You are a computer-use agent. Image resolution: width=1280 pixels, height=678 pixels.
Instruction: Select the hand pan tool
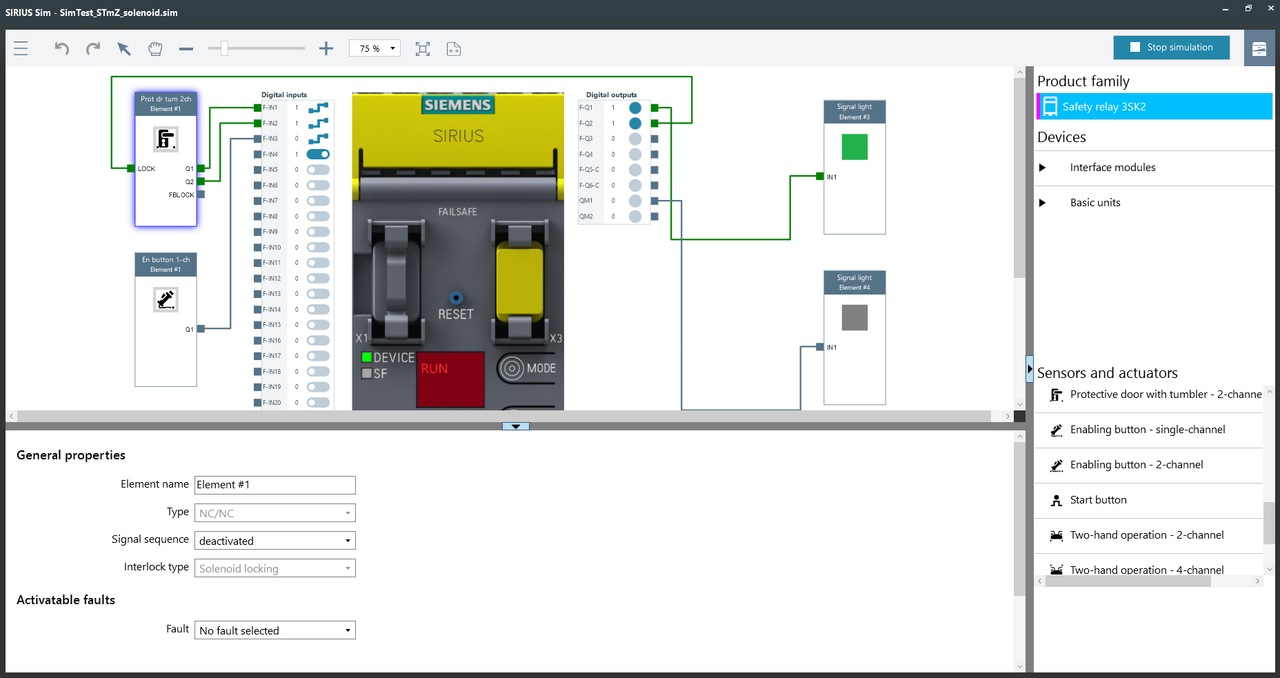pos(155,48)
